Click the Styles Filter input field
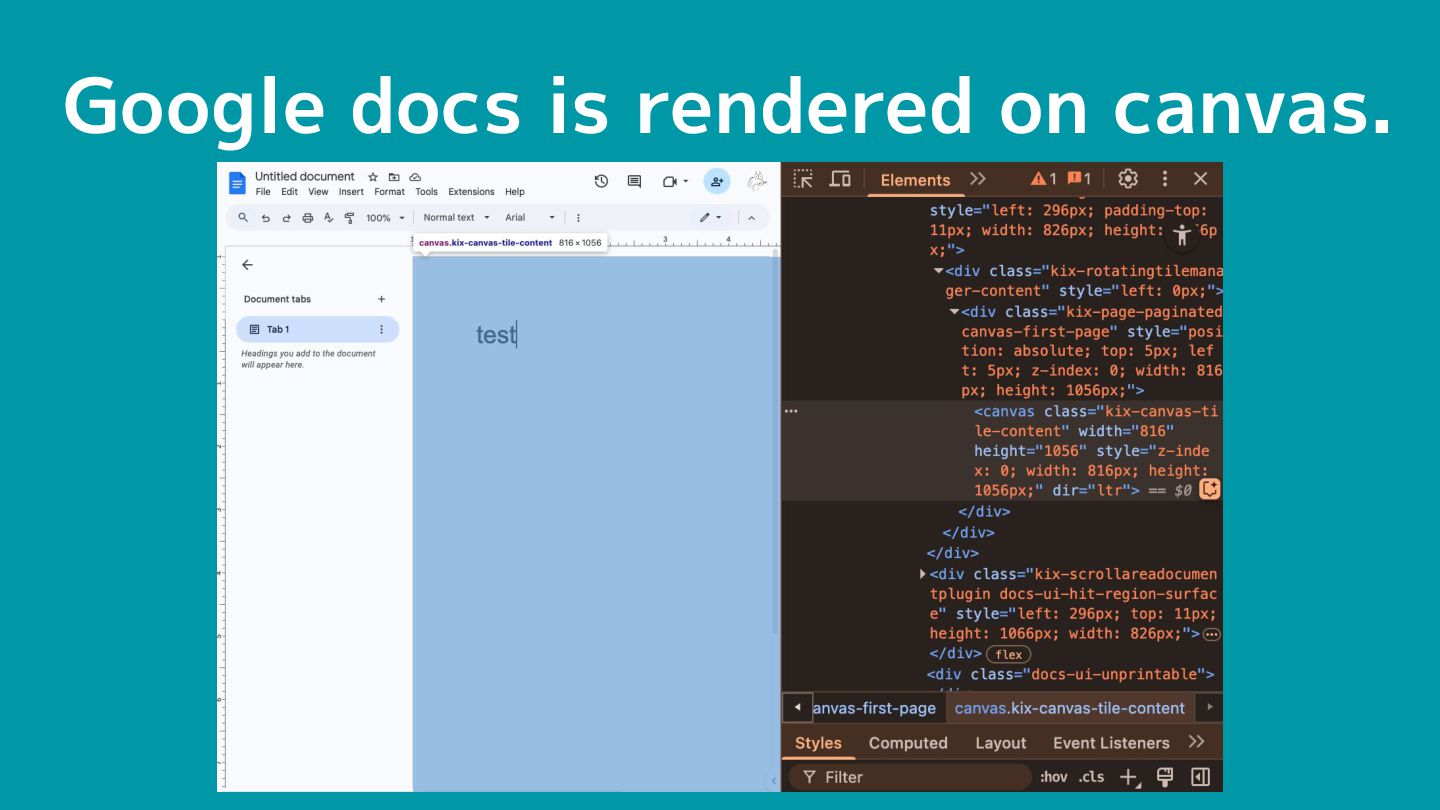This screenshot has width=1440, height=810. click(910, 777)
